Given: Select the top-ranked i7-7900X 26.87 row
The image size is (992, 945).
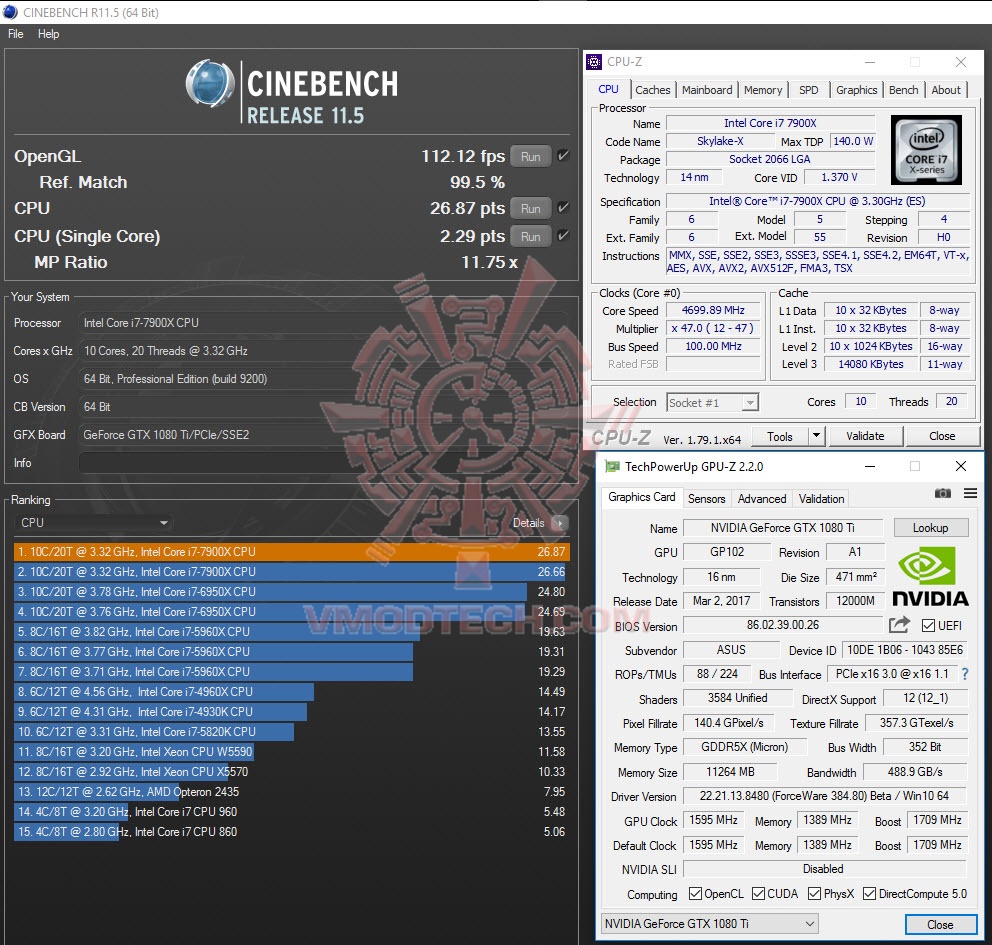Looking at the screenshot, I should (x=292, y=552).
